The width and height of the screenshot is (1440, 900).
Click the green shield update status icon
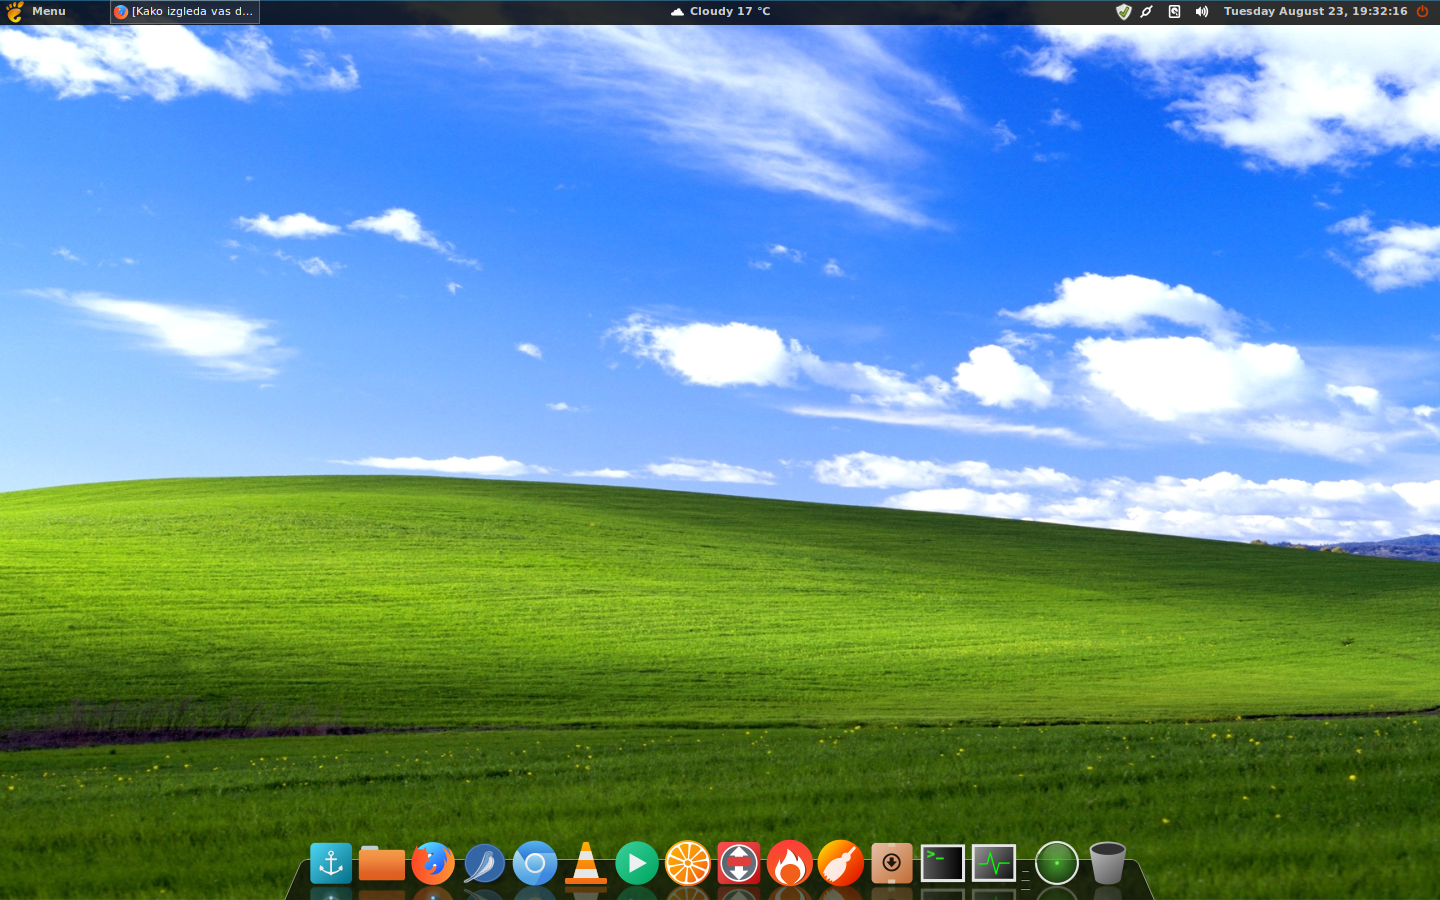(x=1123, y=12)
